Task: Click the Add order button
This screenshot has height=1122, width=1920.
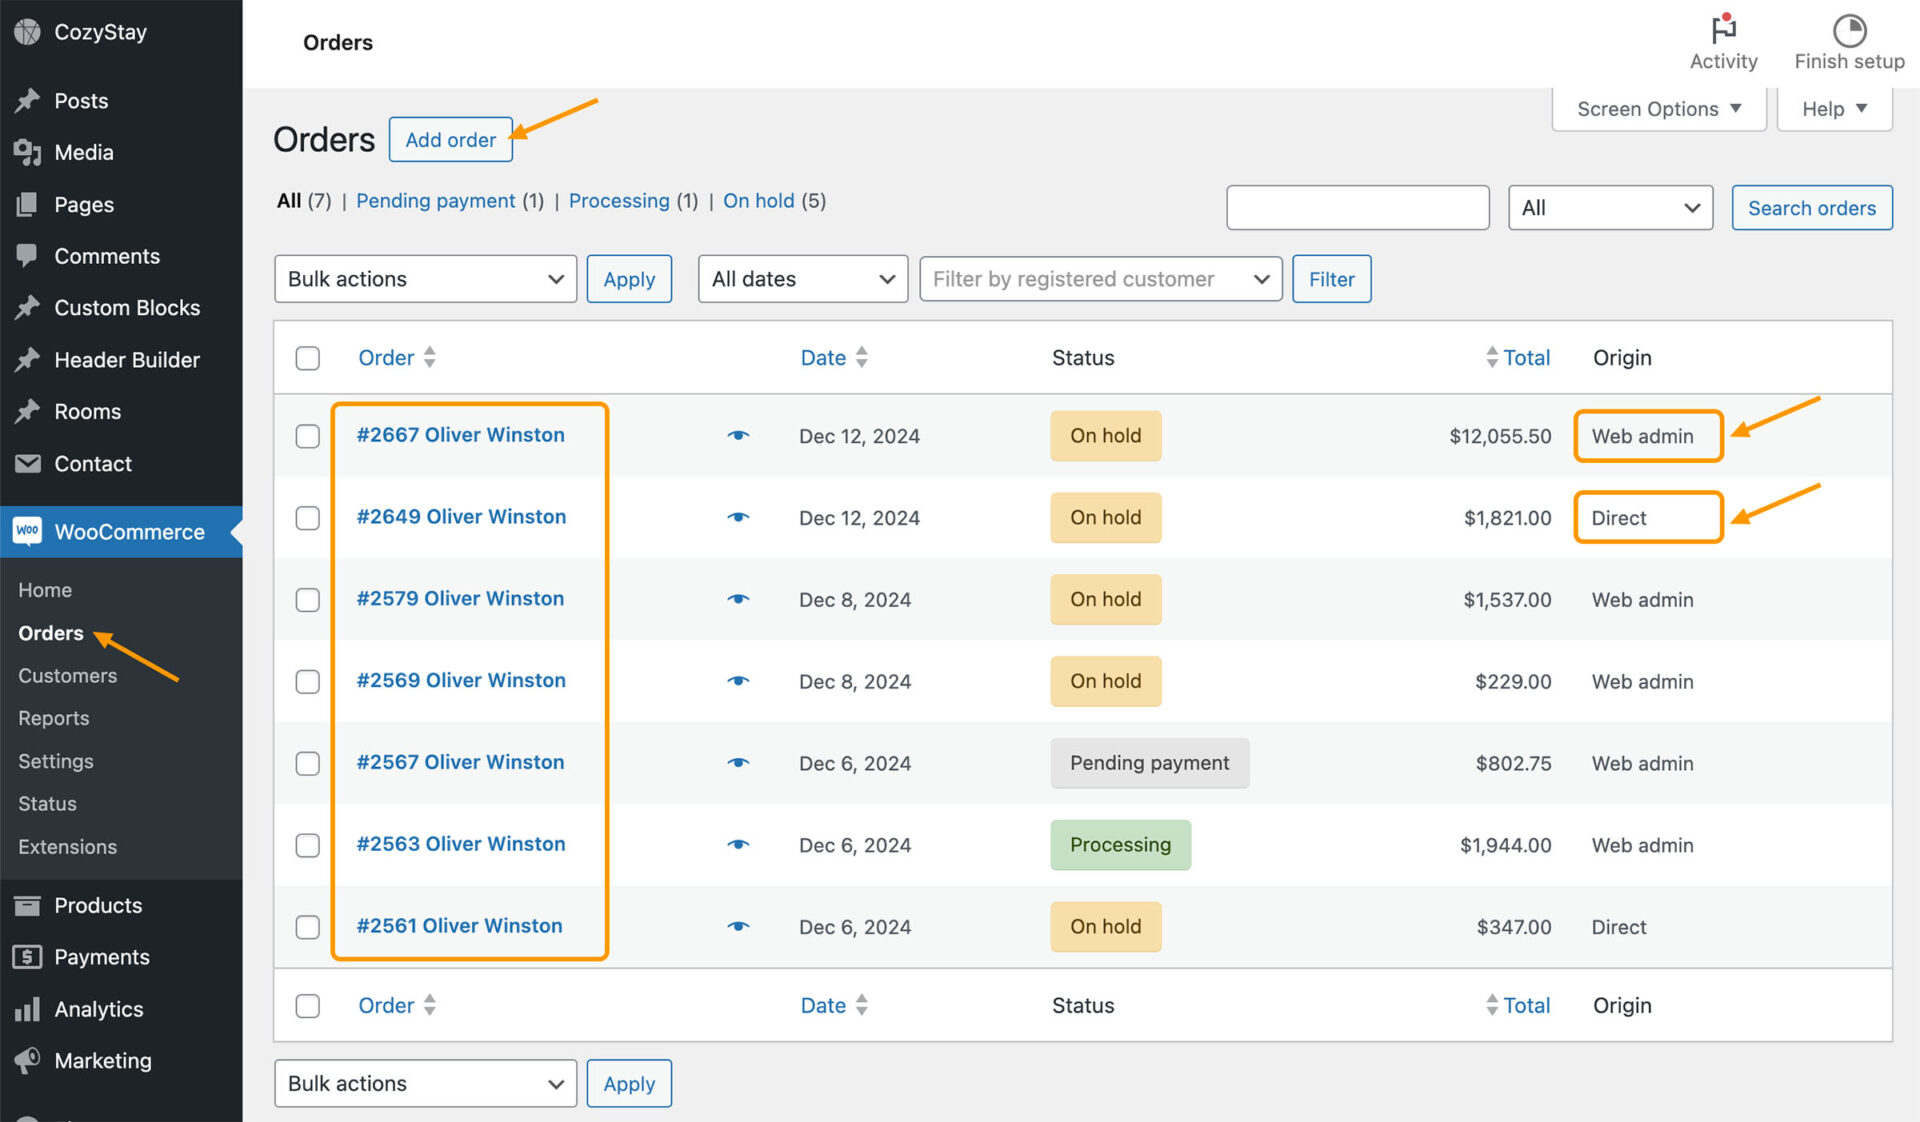Action: click(x=450, y=140)
